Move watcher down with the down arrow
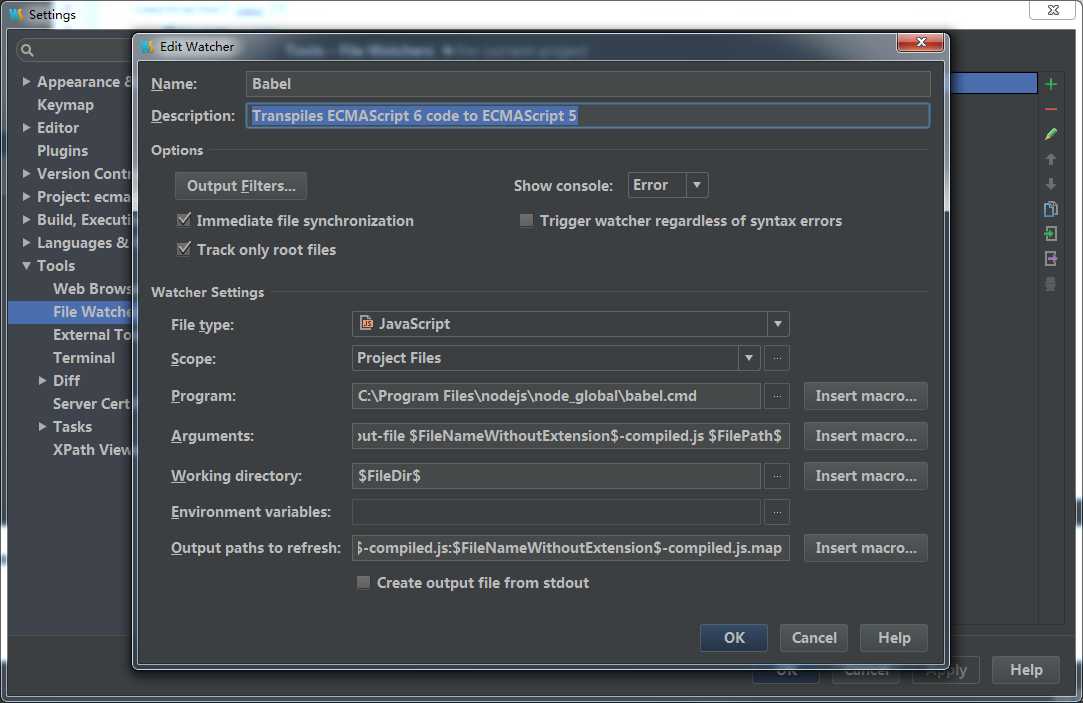Viewport: 1083px width, 703px height. click(1051, 184)
